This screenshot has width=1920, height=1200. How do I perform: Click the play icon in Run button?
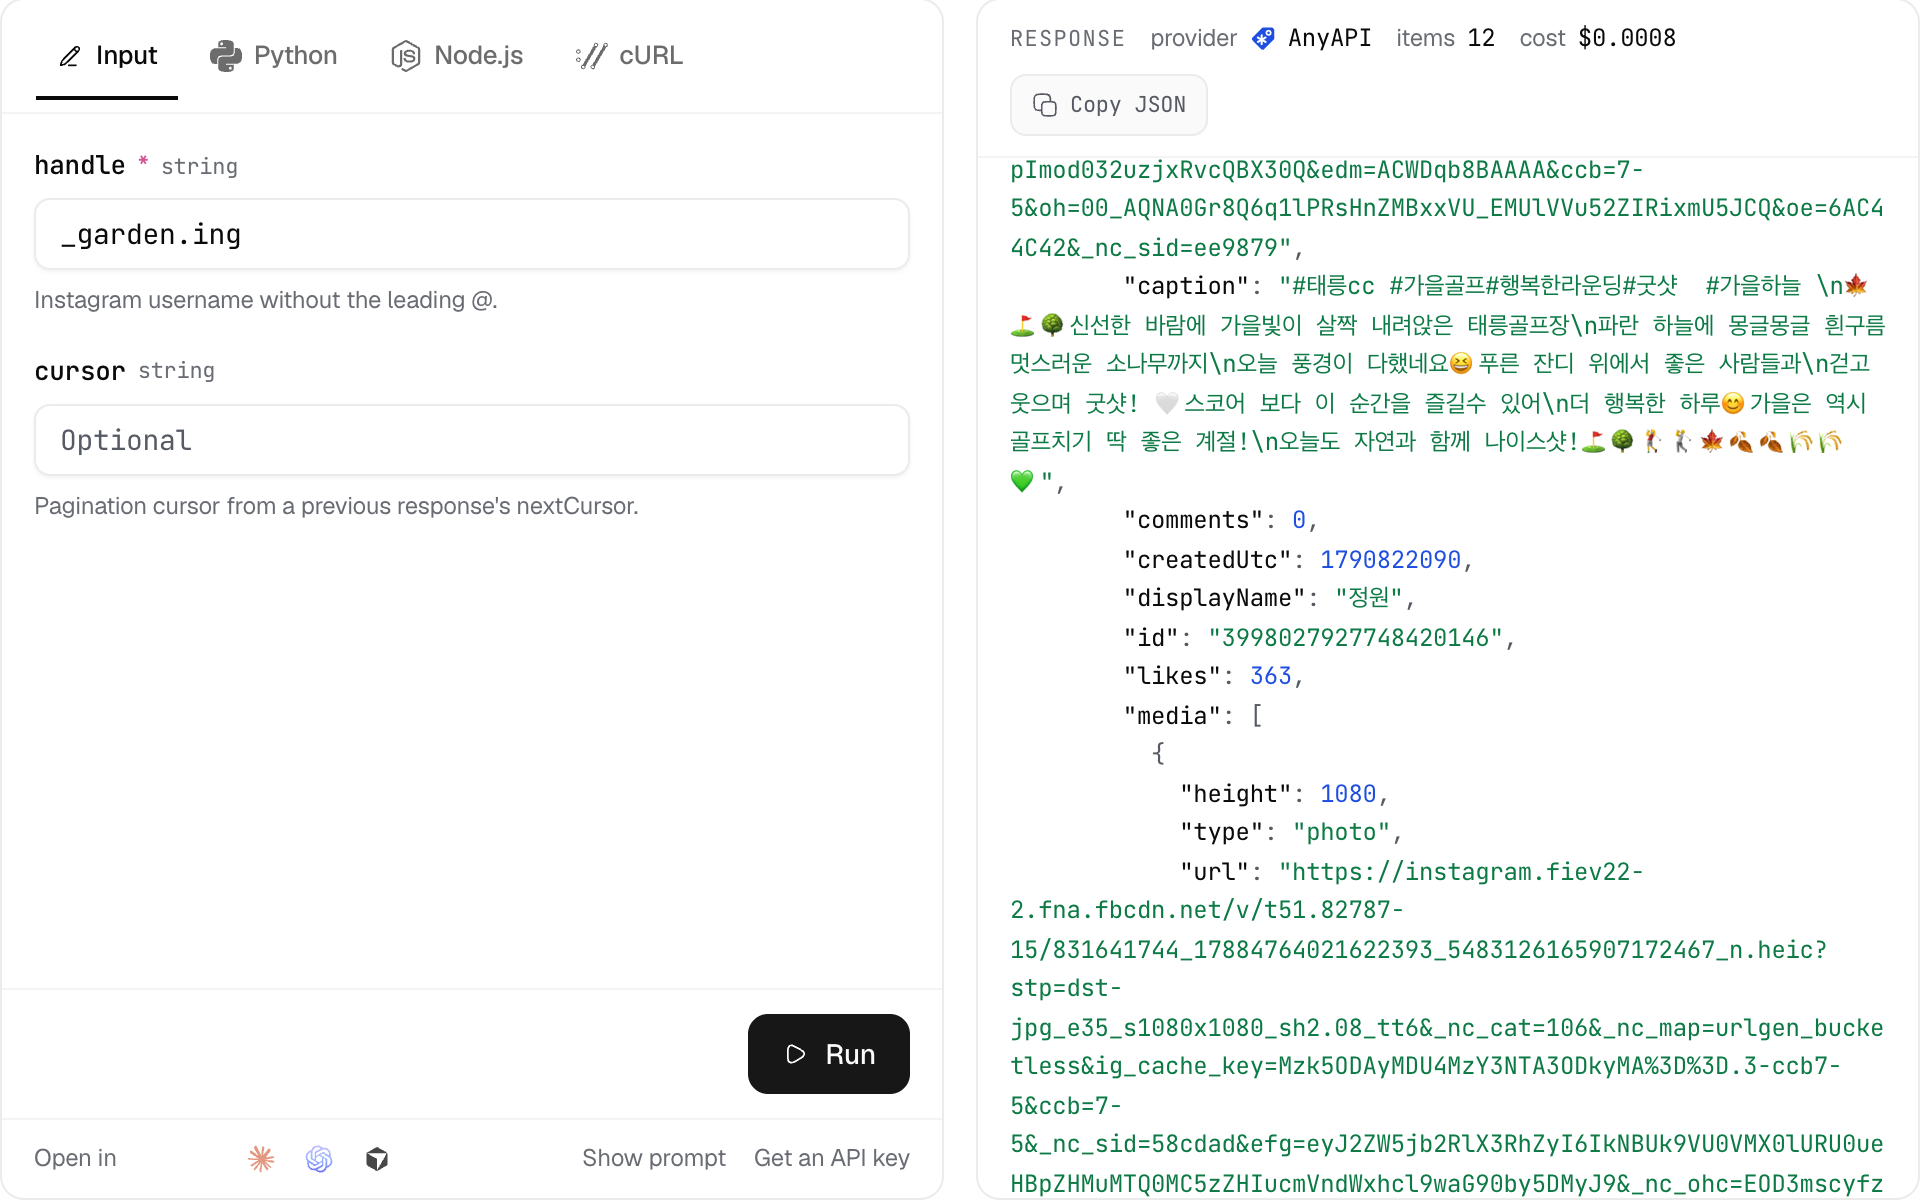coord(796,1054)
